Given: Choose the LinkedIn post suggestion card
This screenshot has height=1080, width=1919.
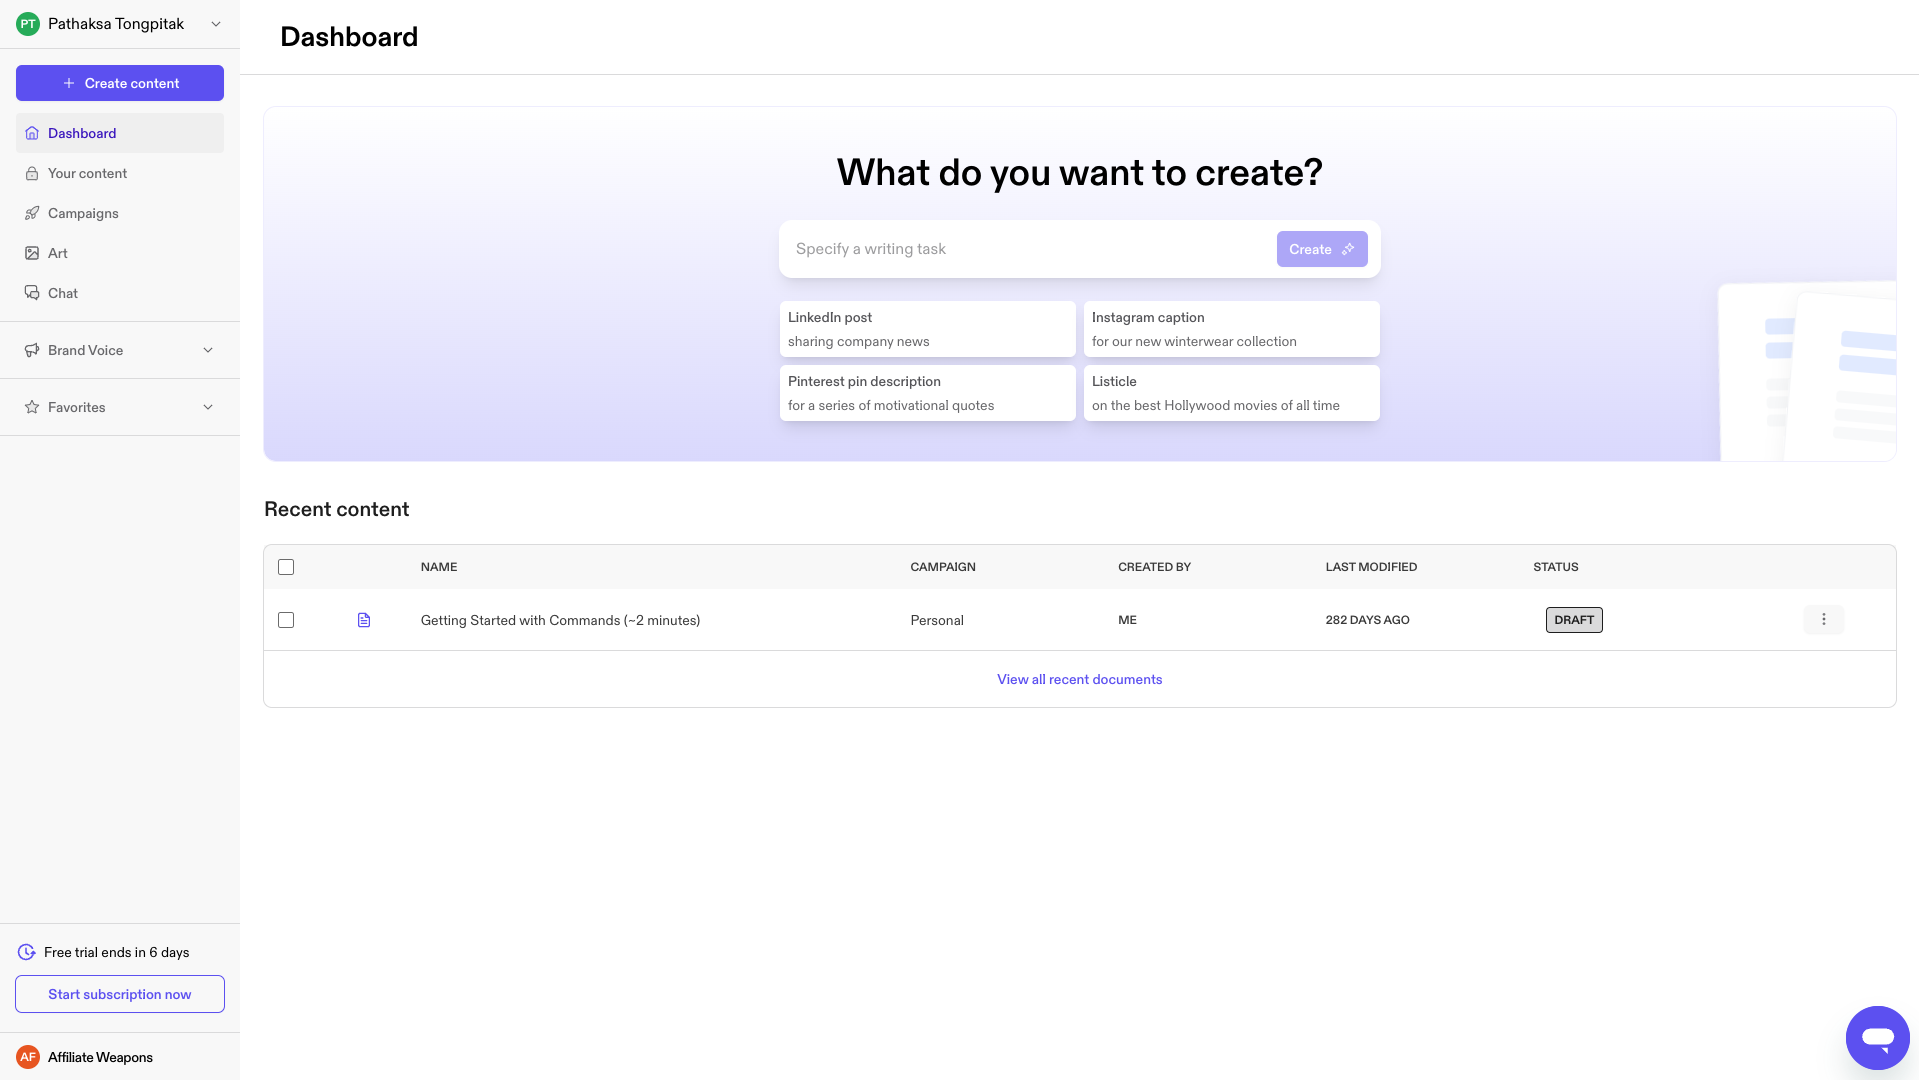Looking at the screenshot, I should coord(927,329).
